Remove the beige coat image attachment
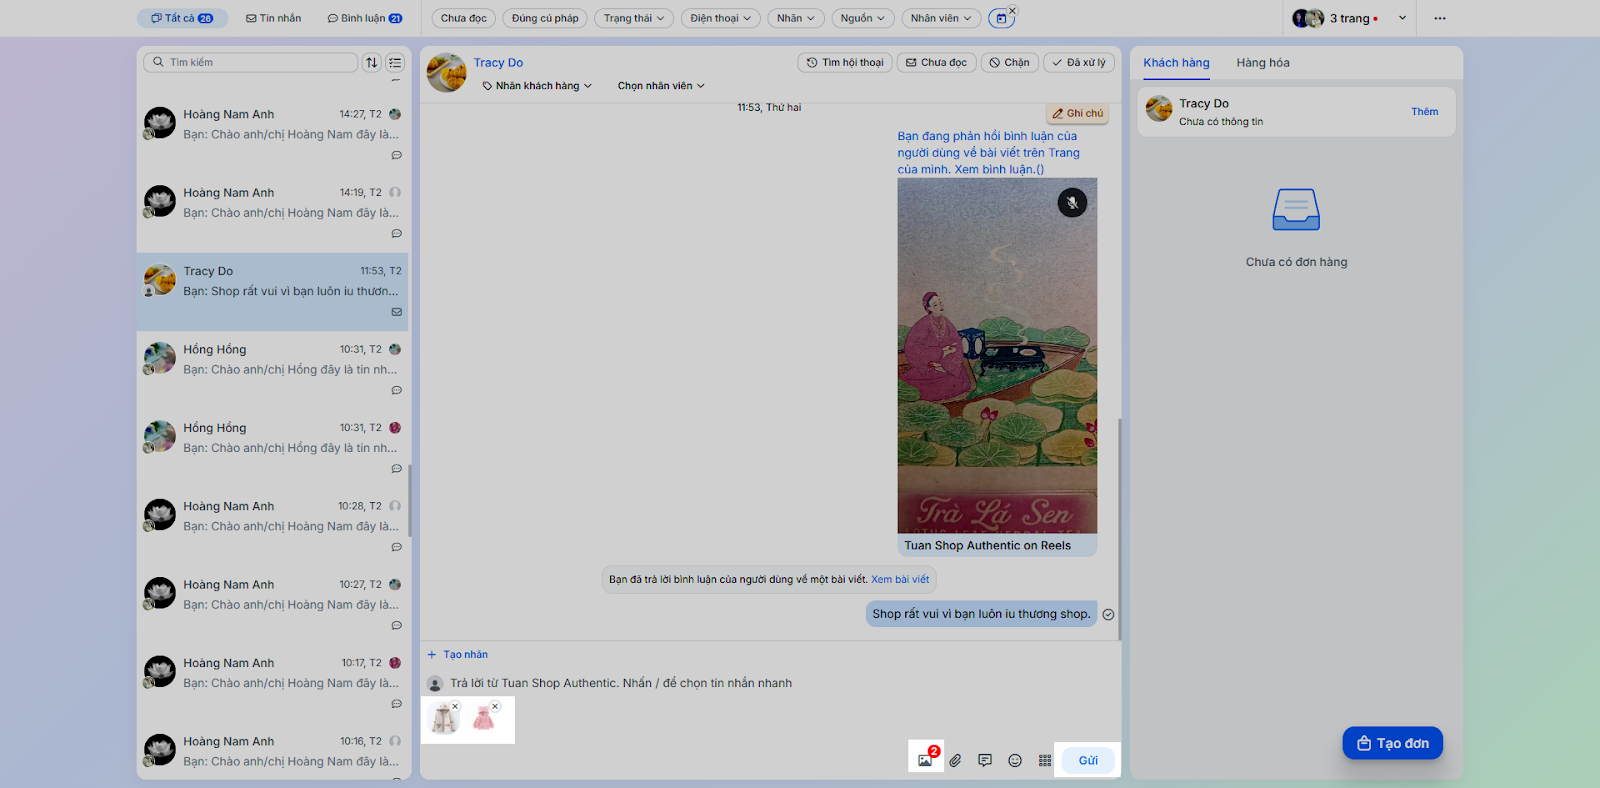 [455, 706]
